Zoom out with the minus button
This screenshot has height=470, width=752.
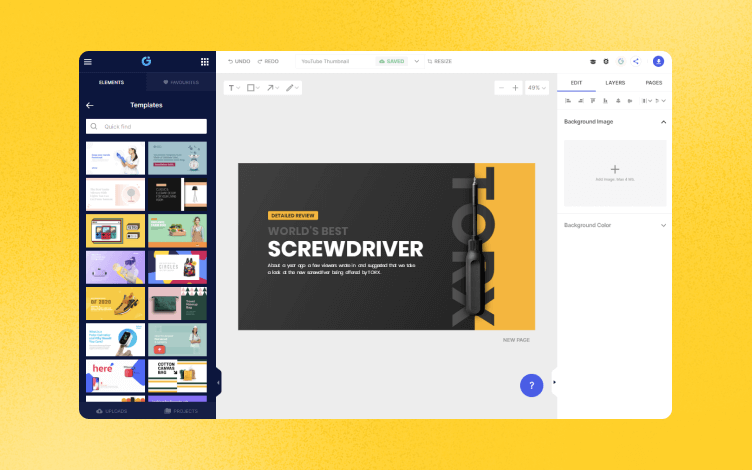[x=502, y=88]
